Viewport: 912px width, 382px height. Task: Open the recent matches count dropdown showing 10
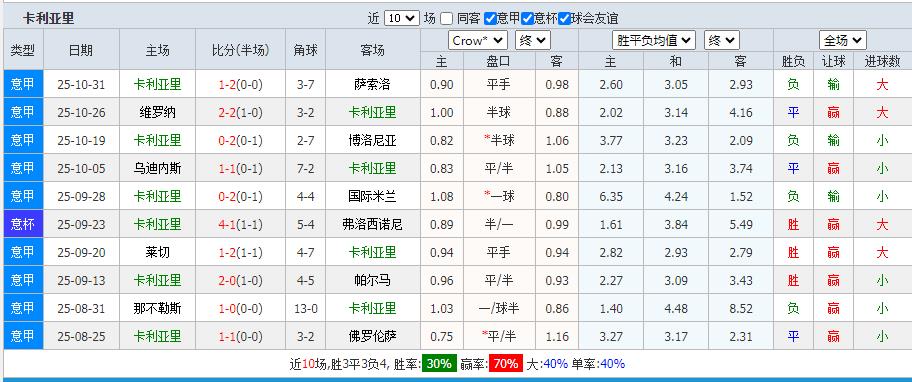(401, 19)
